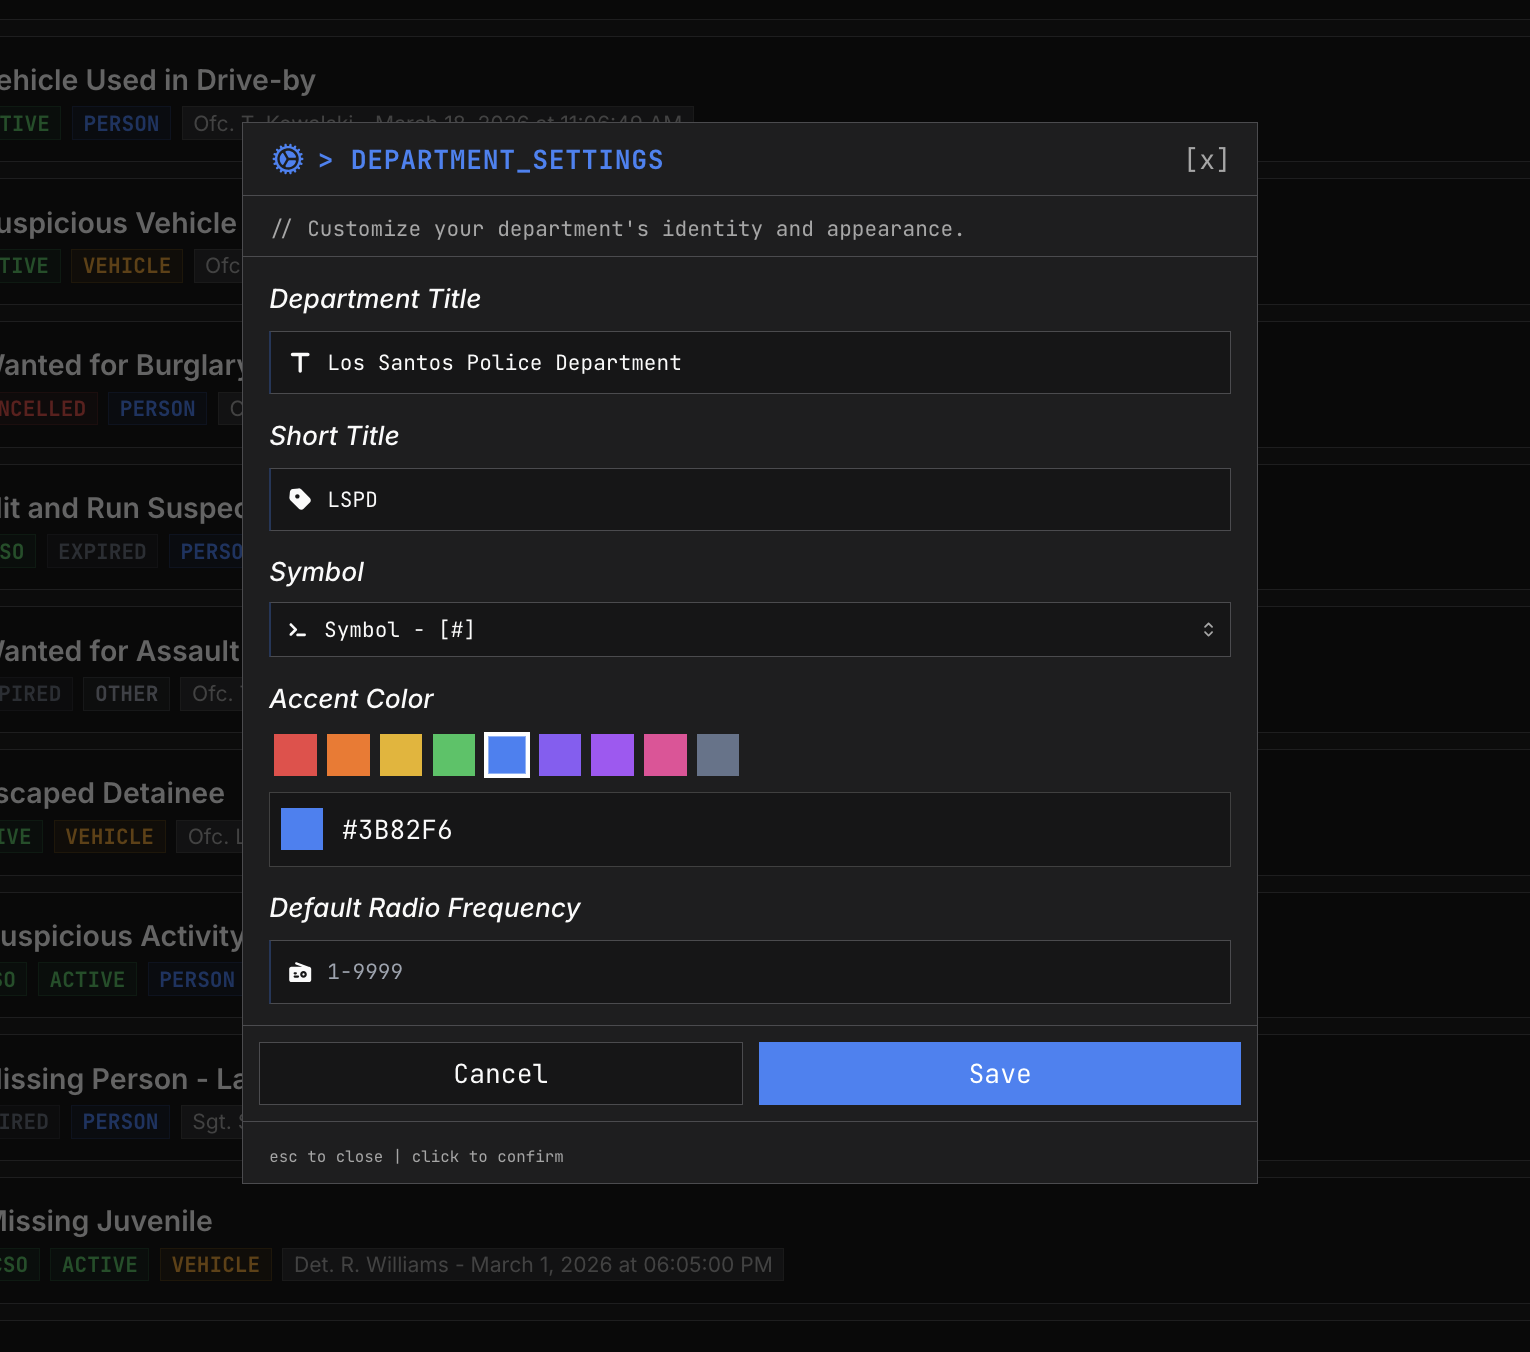Click the radio icon in frequency field

point(300,972)
